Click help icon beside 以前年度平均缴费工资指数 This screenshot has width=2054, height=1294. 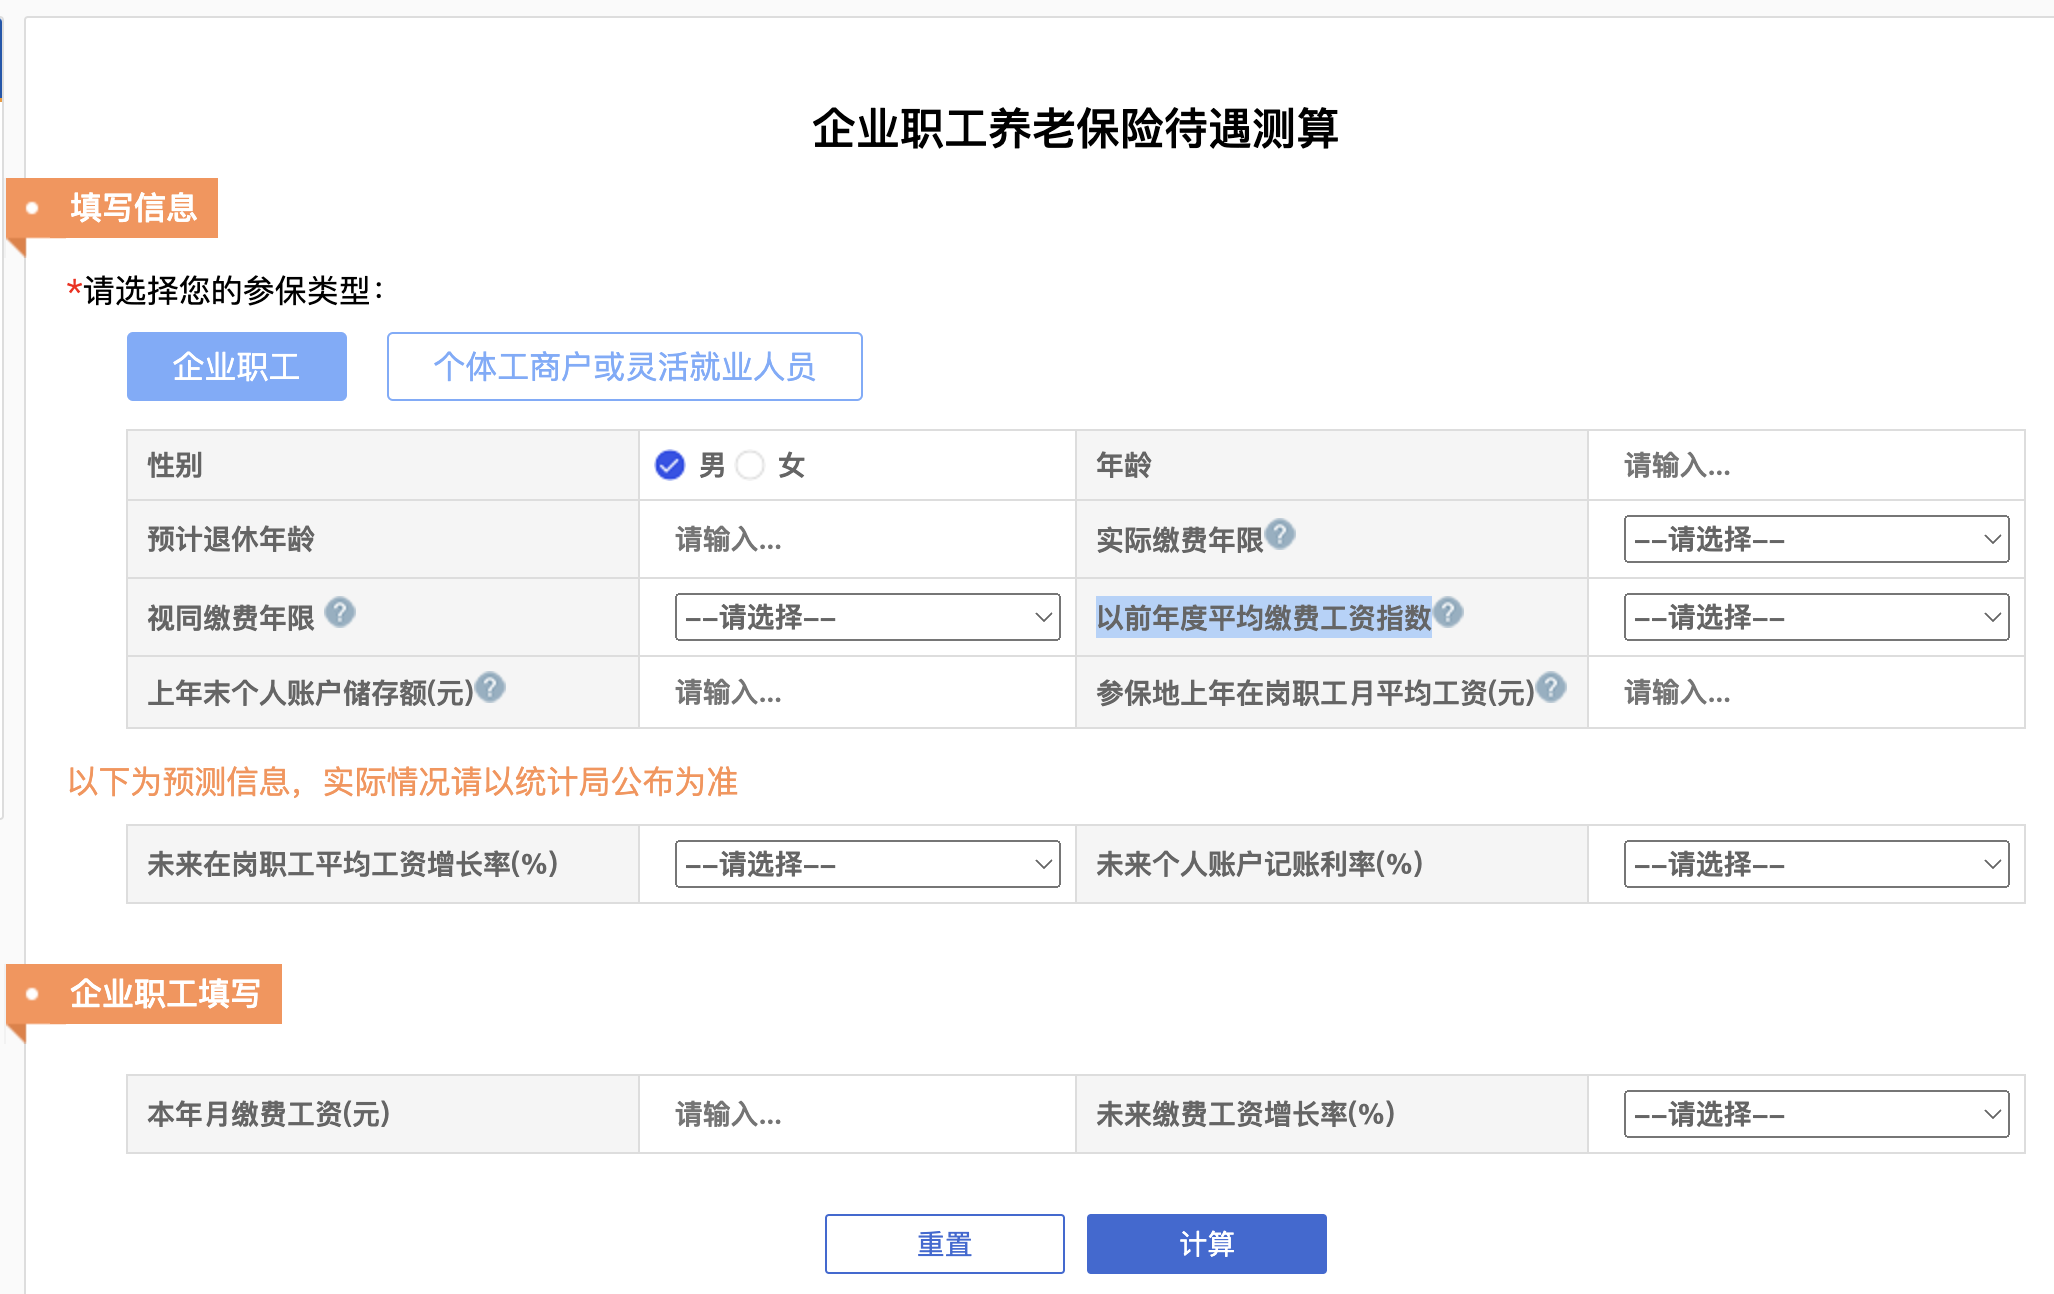click(x=1448, y=612)
